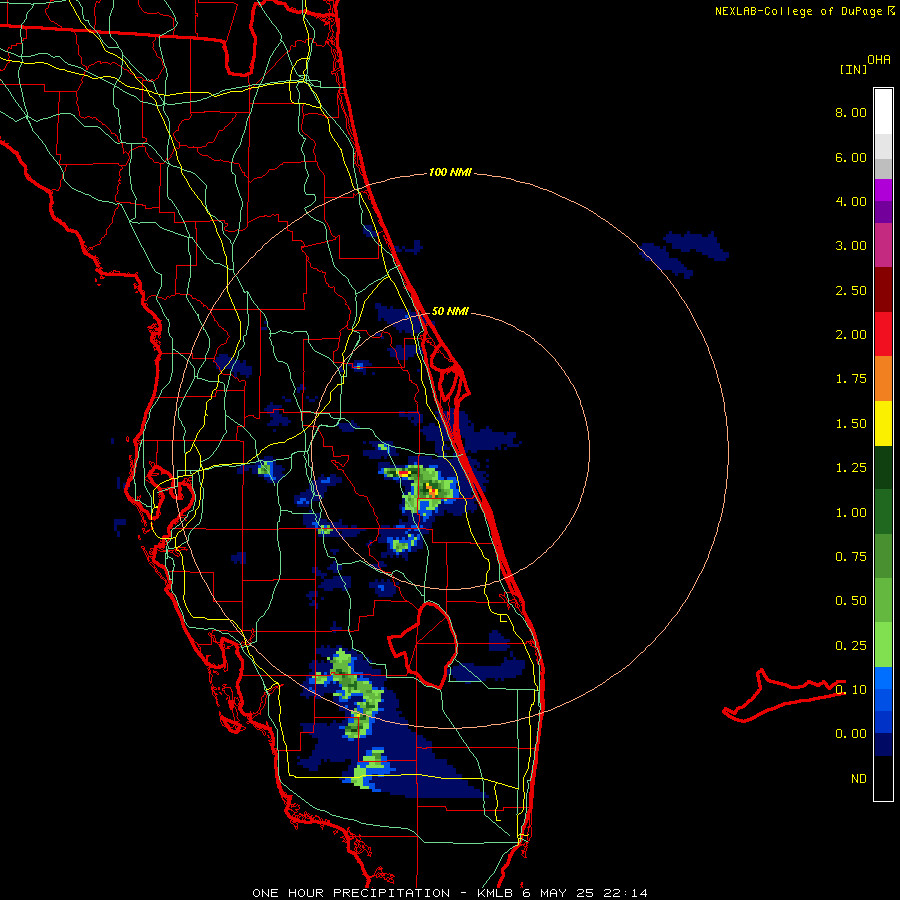Click the 0.25 legend value
This screenshot has width=900, height=900.
pos(851,646)
